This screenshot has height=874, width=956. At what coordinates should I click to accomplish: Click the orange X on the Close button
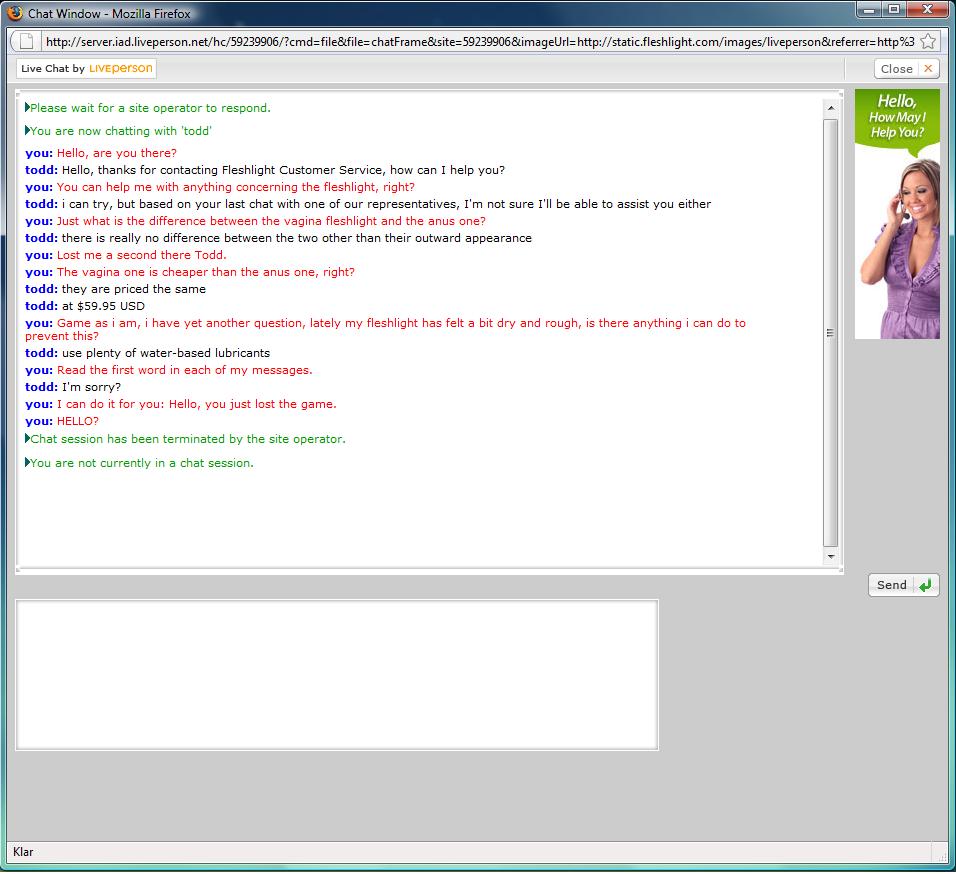[927, 69]
